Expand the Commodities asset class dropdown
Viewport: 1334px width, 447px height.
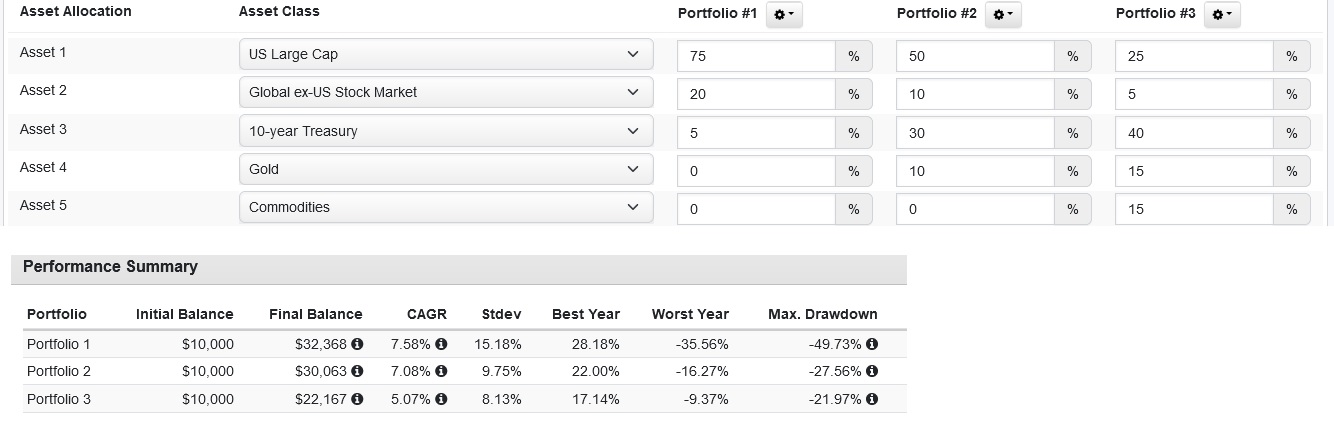click(x=445, y=207)
